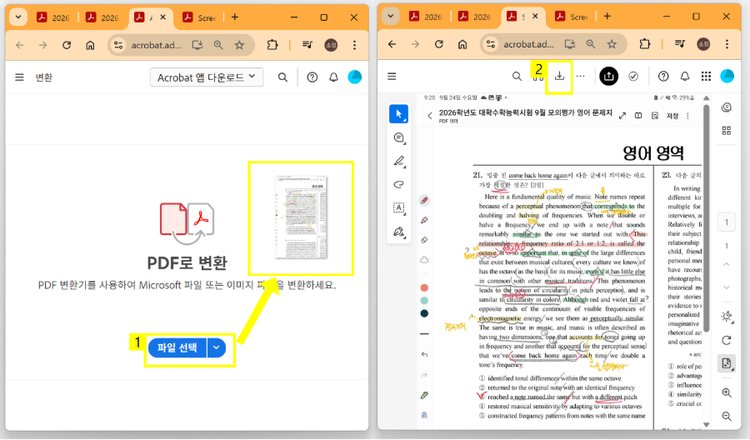Click the page number 1 box on the sidebar
The width and height of the screenshot is (750, 440).
[726, 222]
